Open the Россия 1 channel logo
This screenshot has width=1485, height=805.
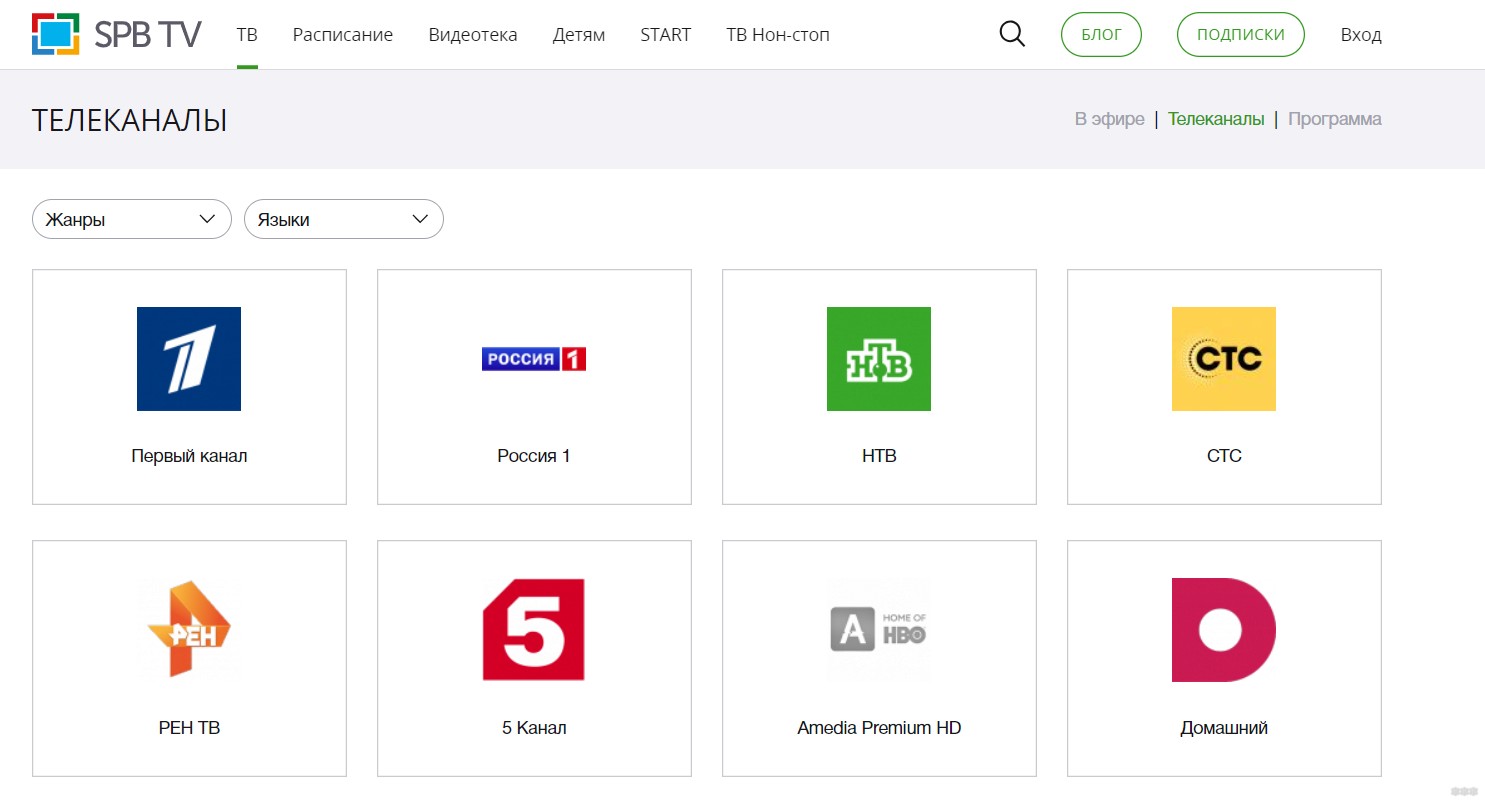[x=534, y=359]
